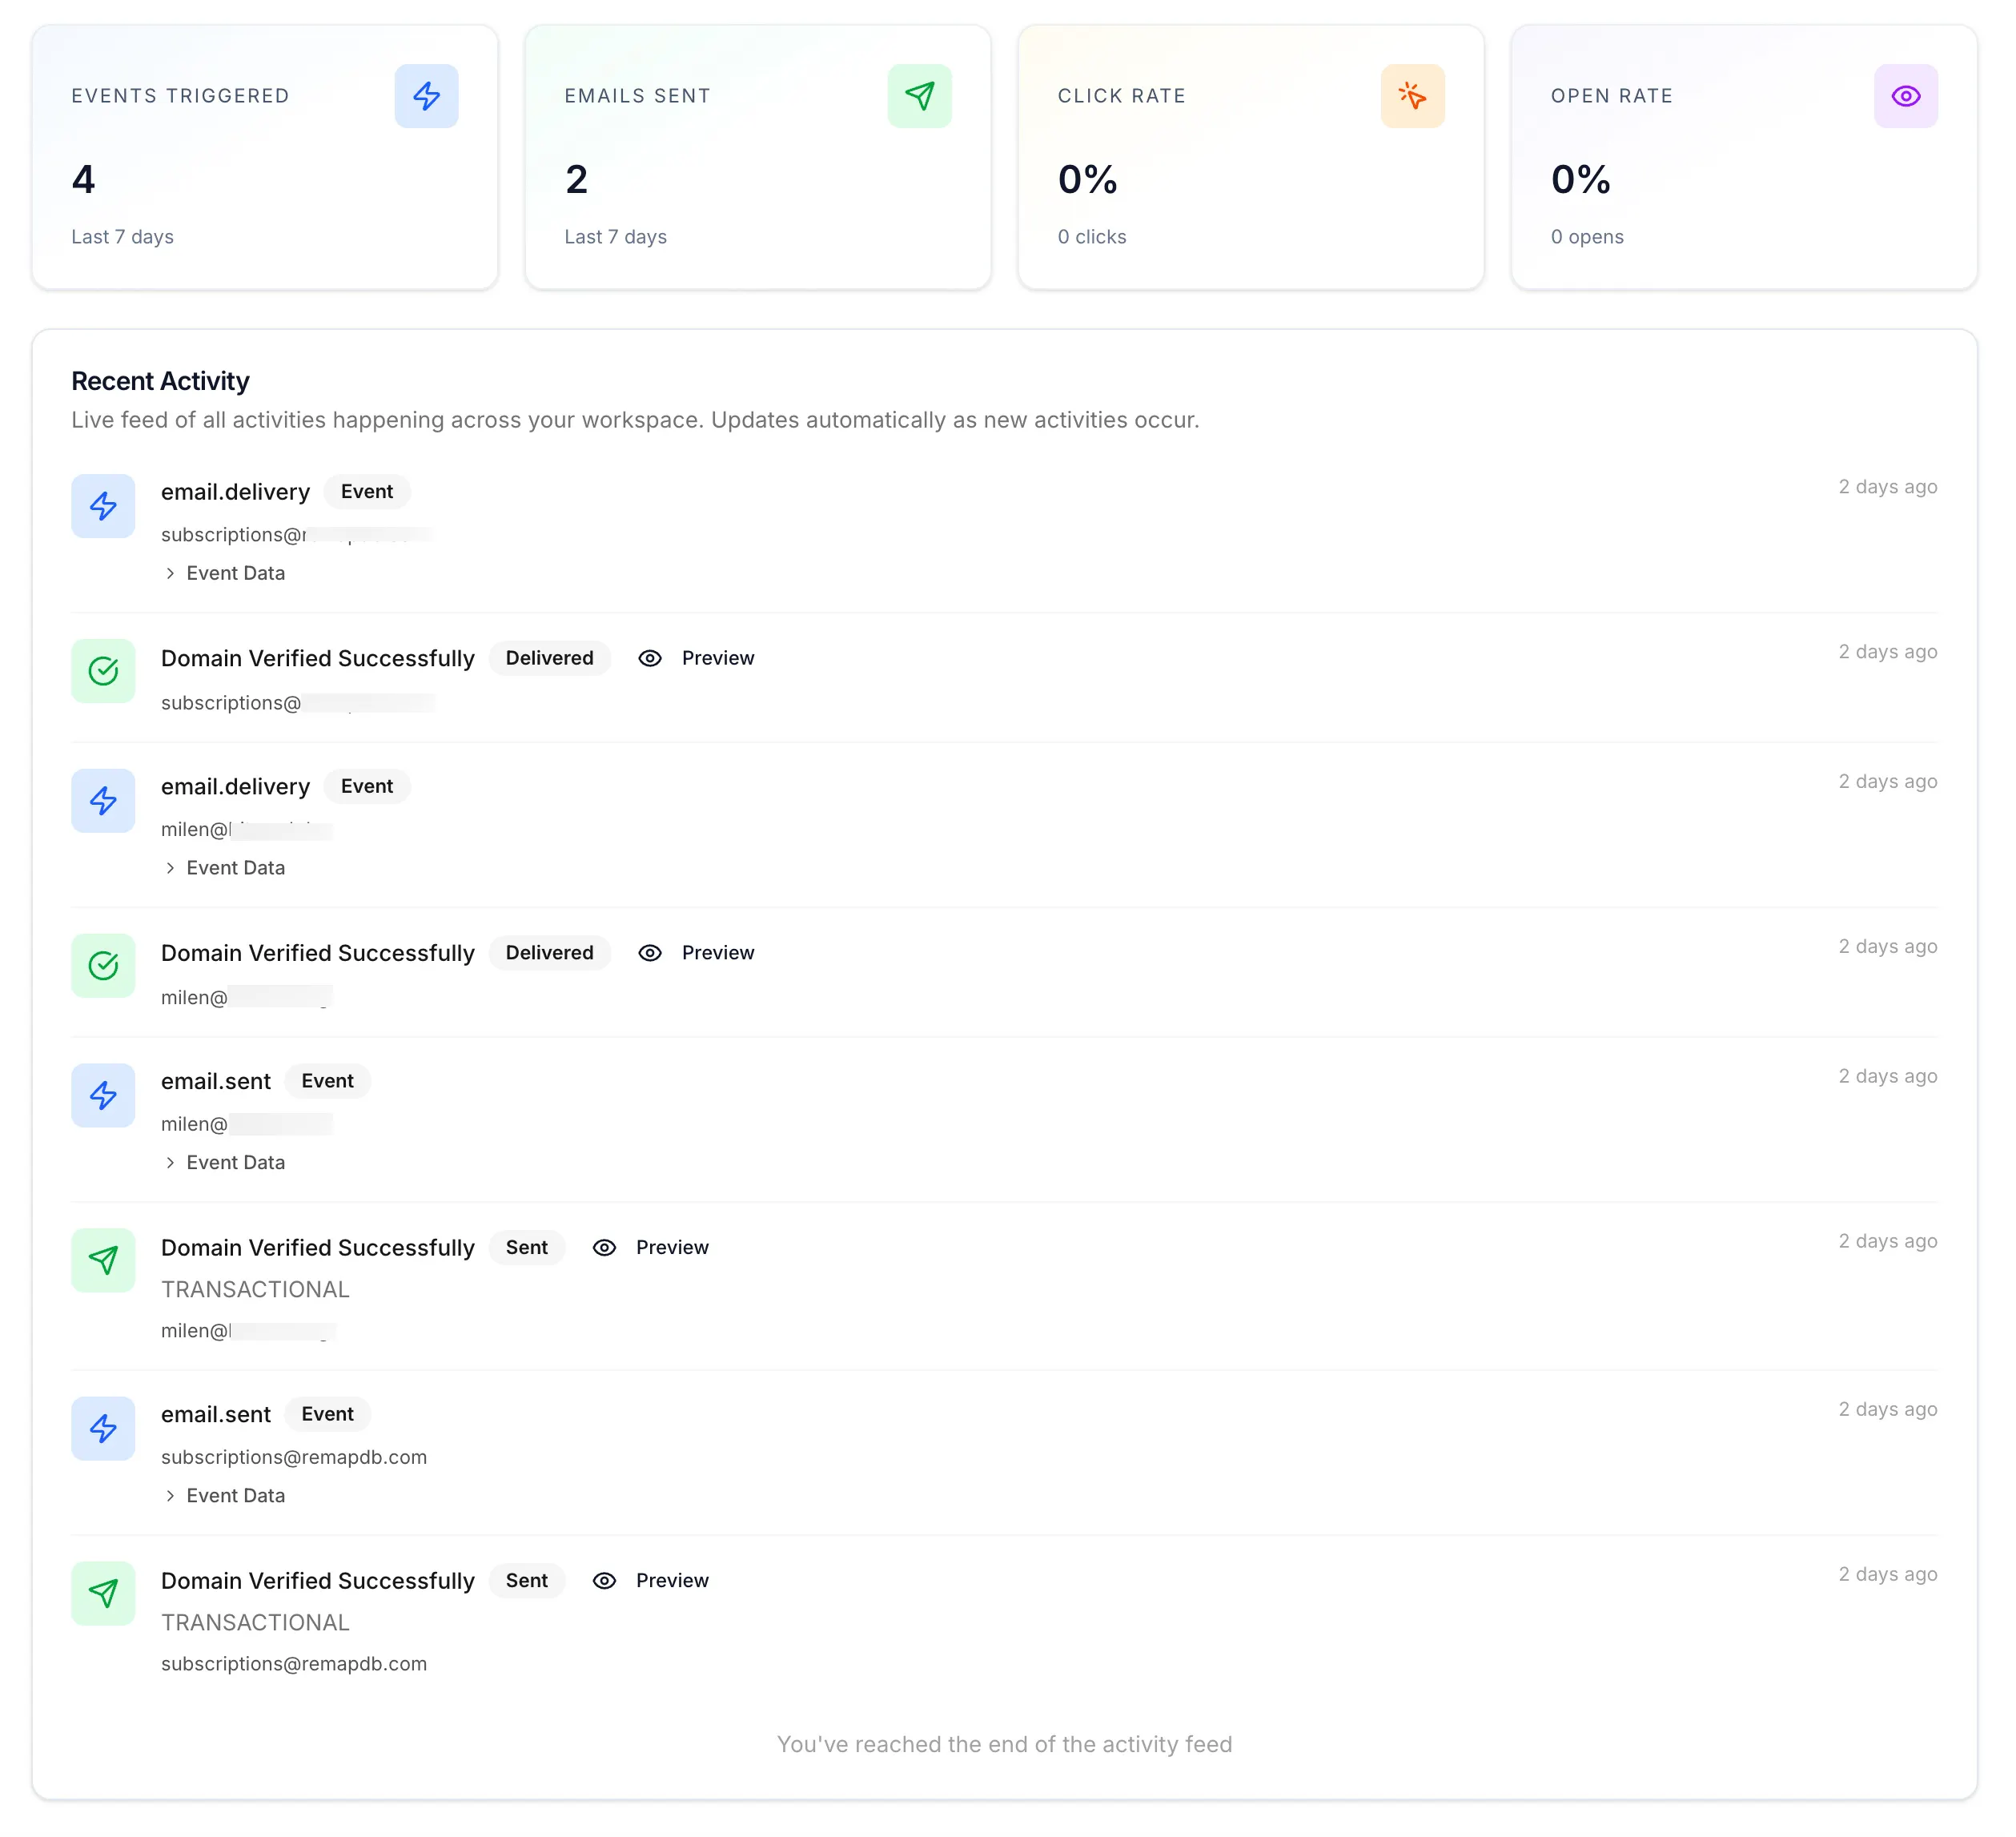Click lightning icon of email.delivery milen event
The width and height of the screenshot is (2016, 1837).
pyautogui.click(x=103, y=801)
